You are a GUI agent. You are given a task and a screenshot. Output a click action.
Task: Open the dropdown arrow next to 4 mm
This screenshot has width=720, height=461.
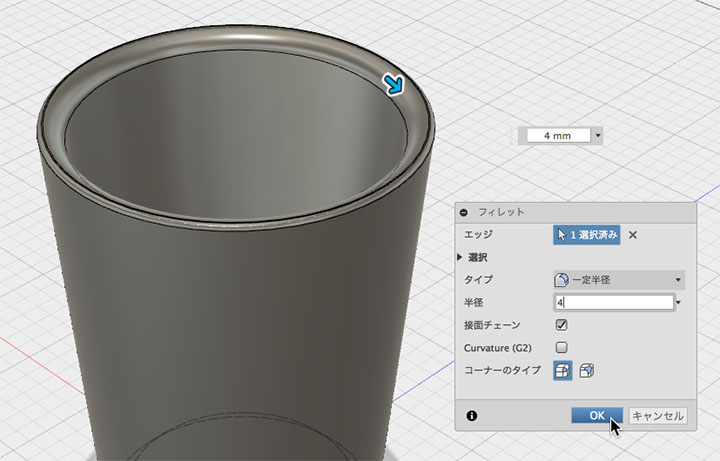point(598,136)
